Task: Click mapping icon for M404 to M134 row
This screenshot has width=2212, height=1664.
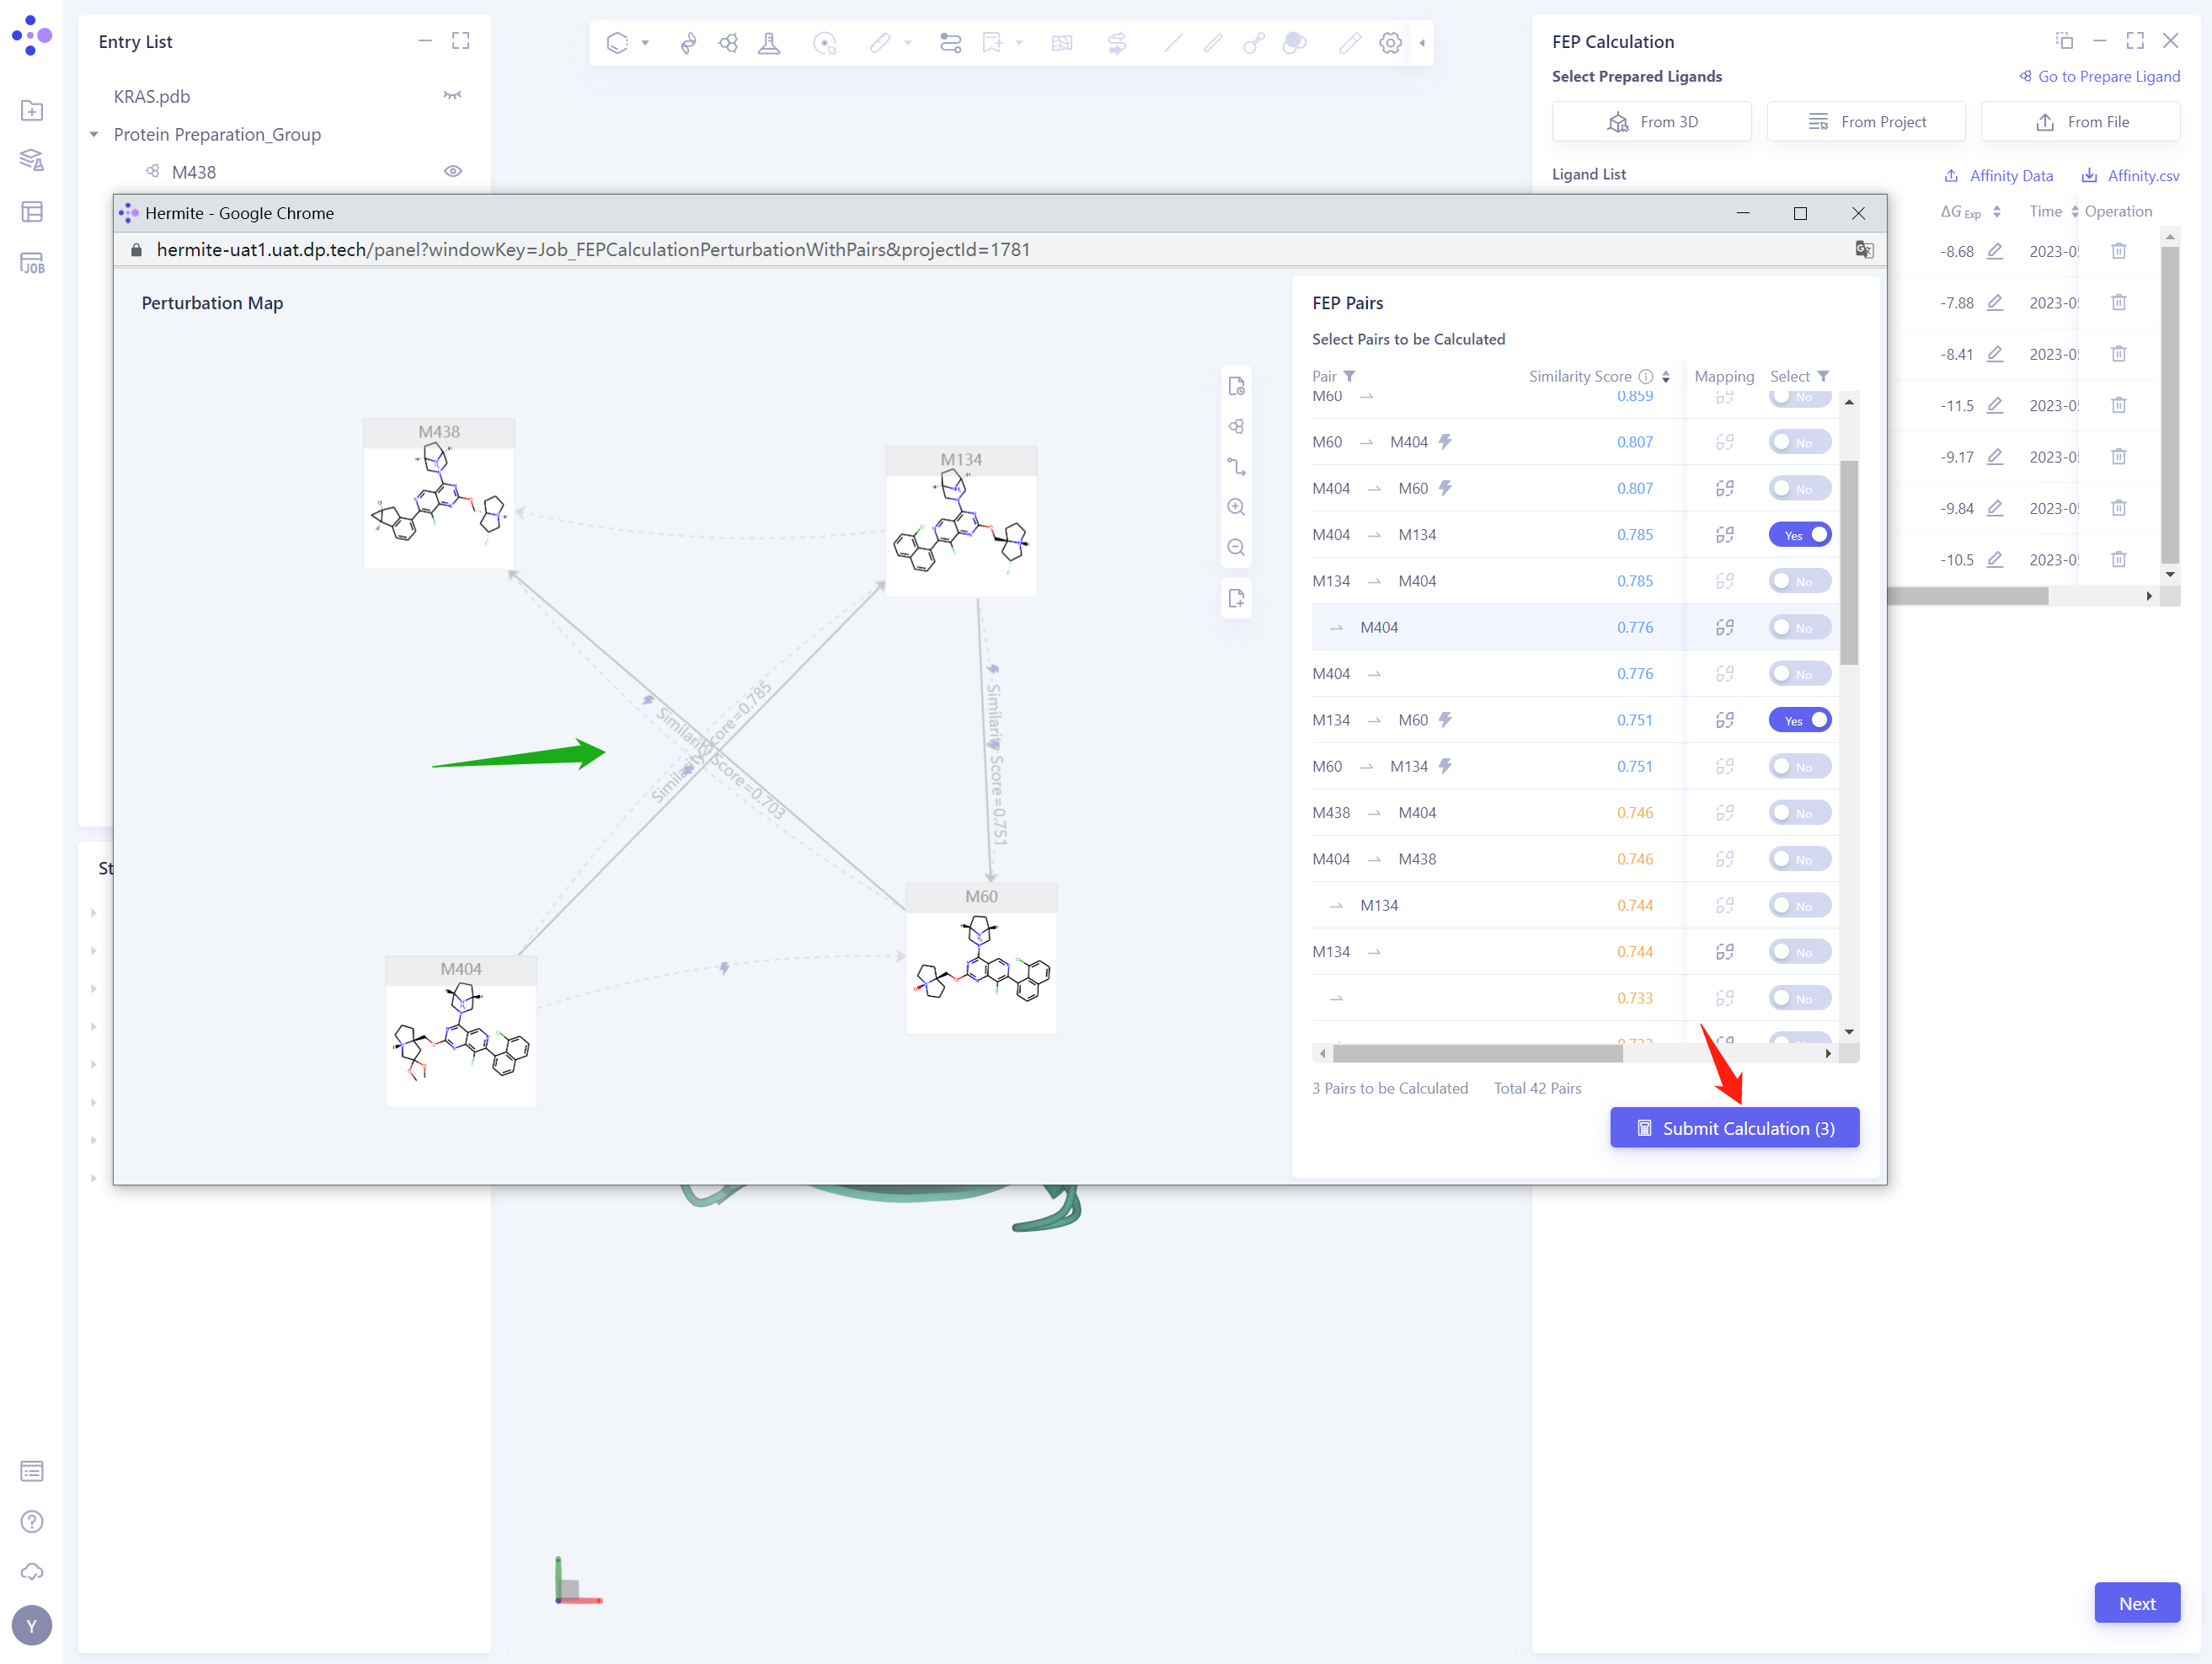Action: pos(1725,535)
